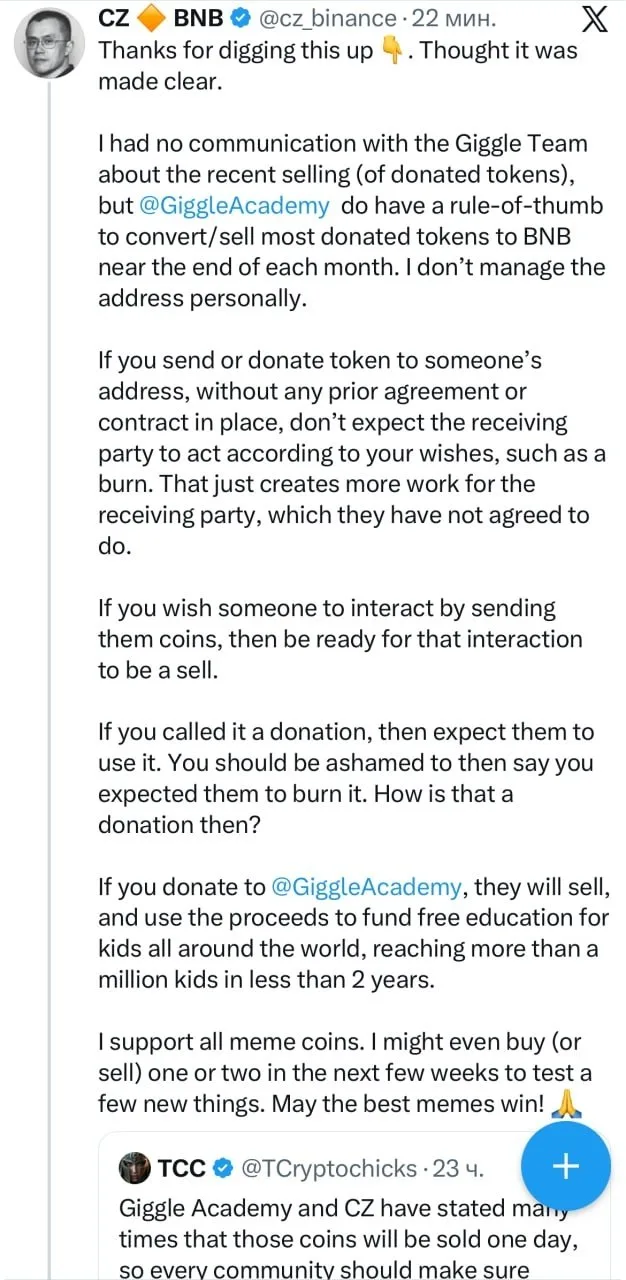
Task: Click TCC's blue verified checkmark
Action: [x=224, y=1167]
